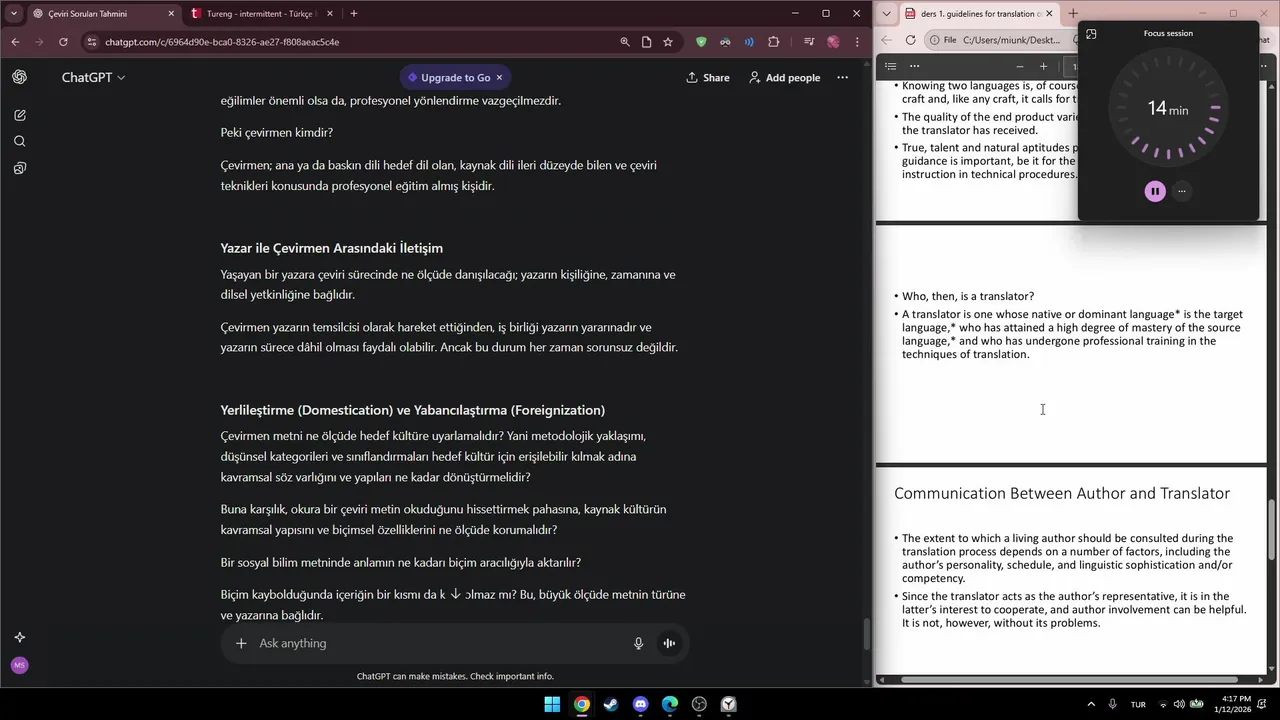Screen dimensions: 1280x720
Task: Open Edge from the taskbar
Action: 670,704
